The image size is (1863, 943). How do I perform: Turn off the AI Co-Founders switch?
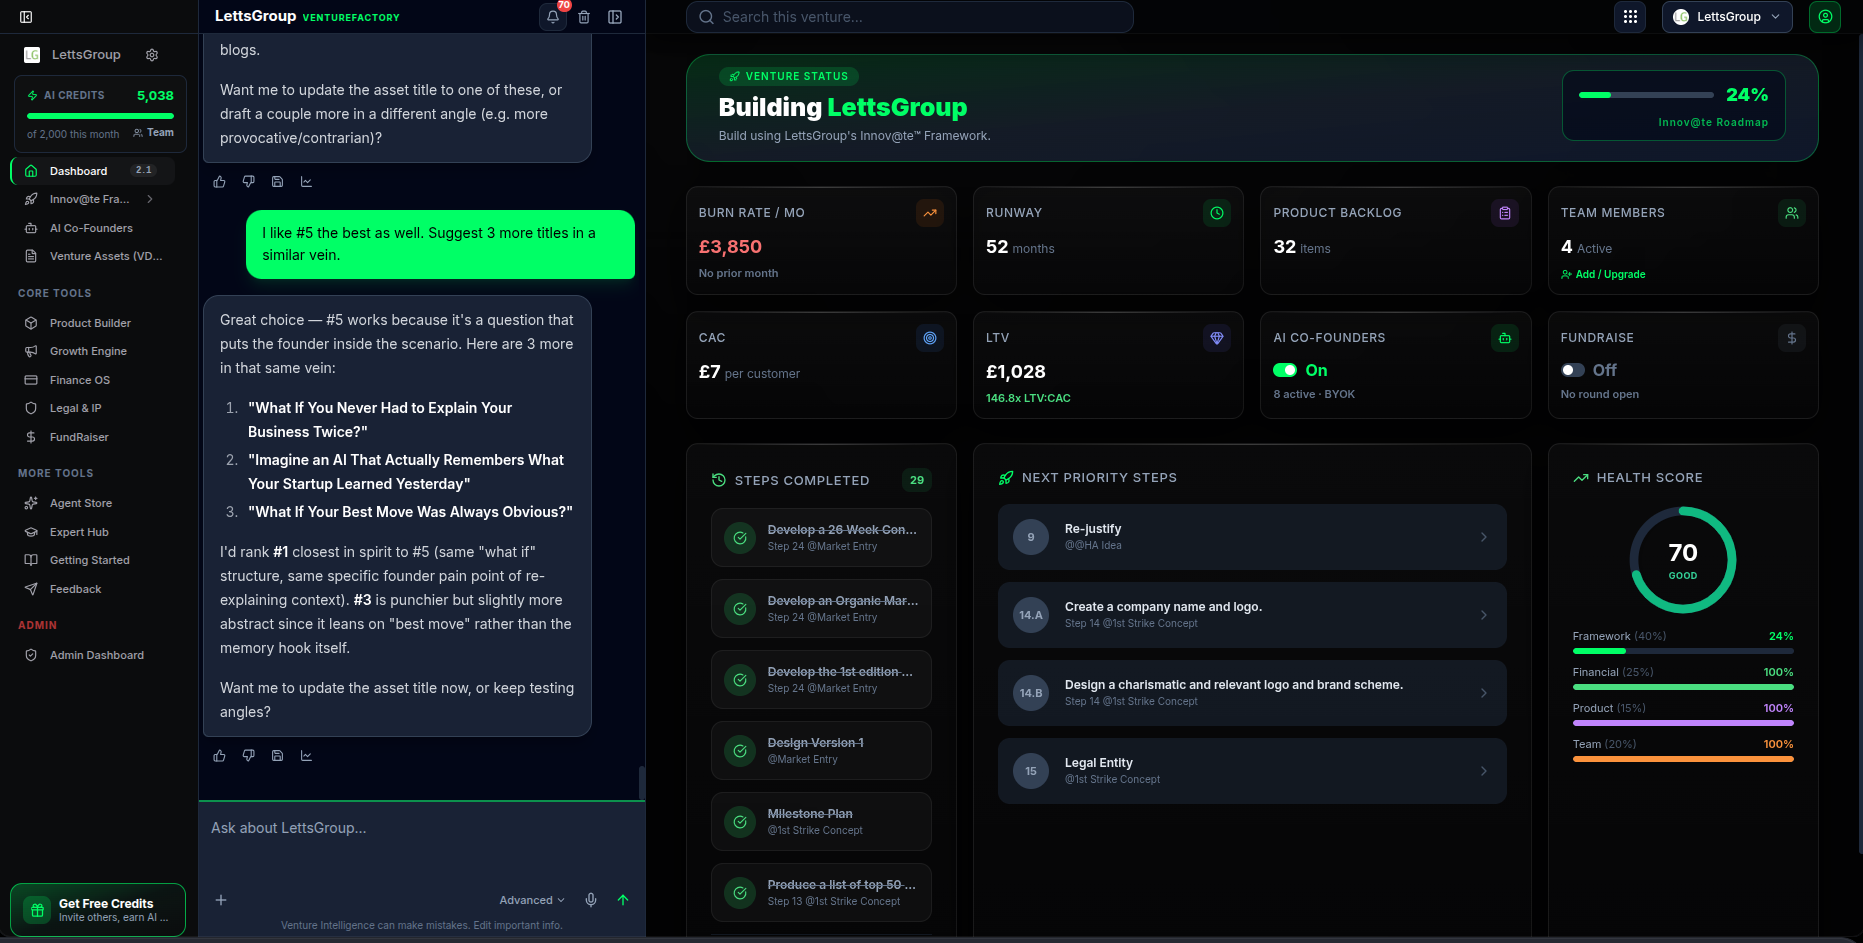click(1285, 370)
